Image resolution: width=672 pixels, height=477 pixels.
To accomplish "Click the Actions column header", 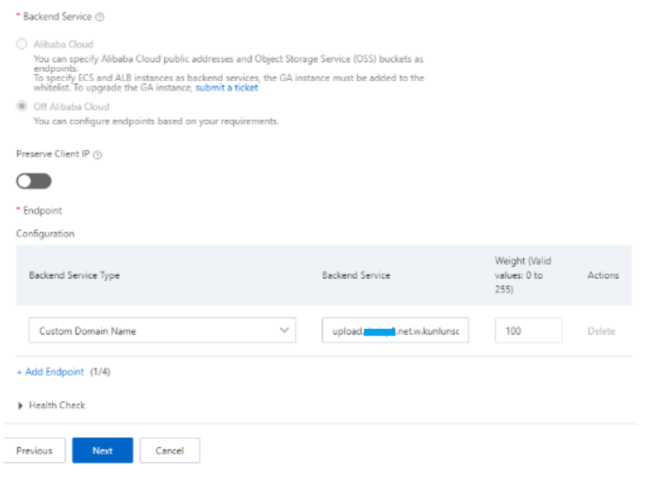I will click(603, 275).
